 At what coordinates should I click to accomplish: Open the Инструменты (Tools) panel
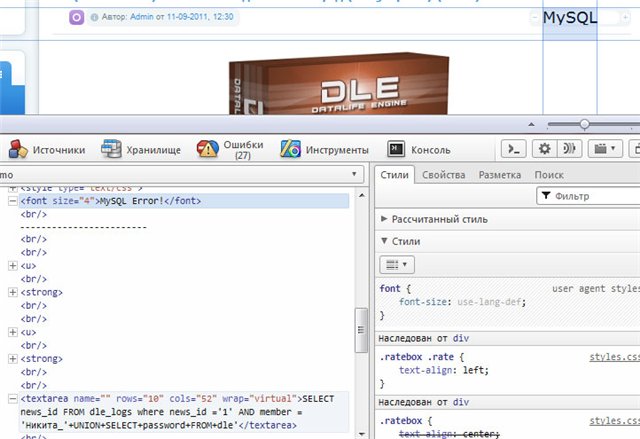pos(324,150)
